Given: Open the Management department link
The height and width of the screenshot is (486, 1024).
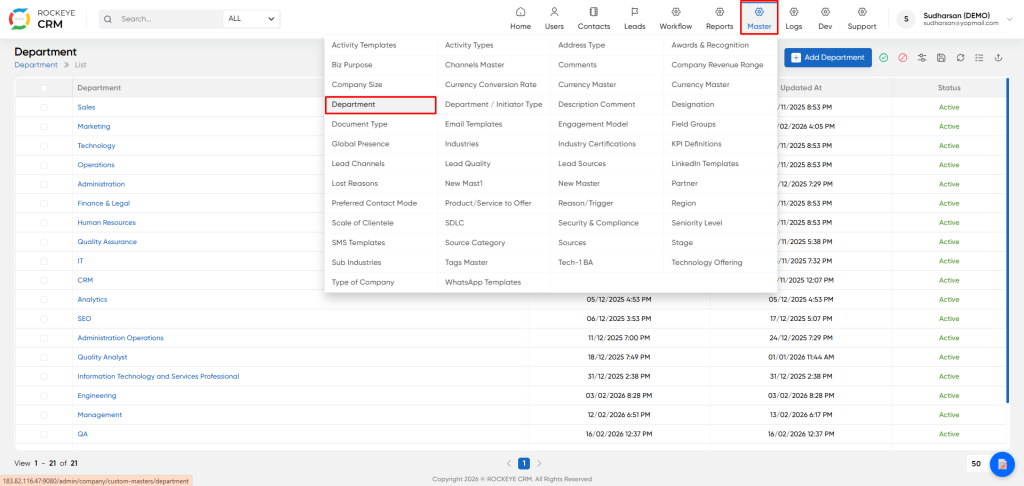Looking at the screenshot, I should (99, 415).
